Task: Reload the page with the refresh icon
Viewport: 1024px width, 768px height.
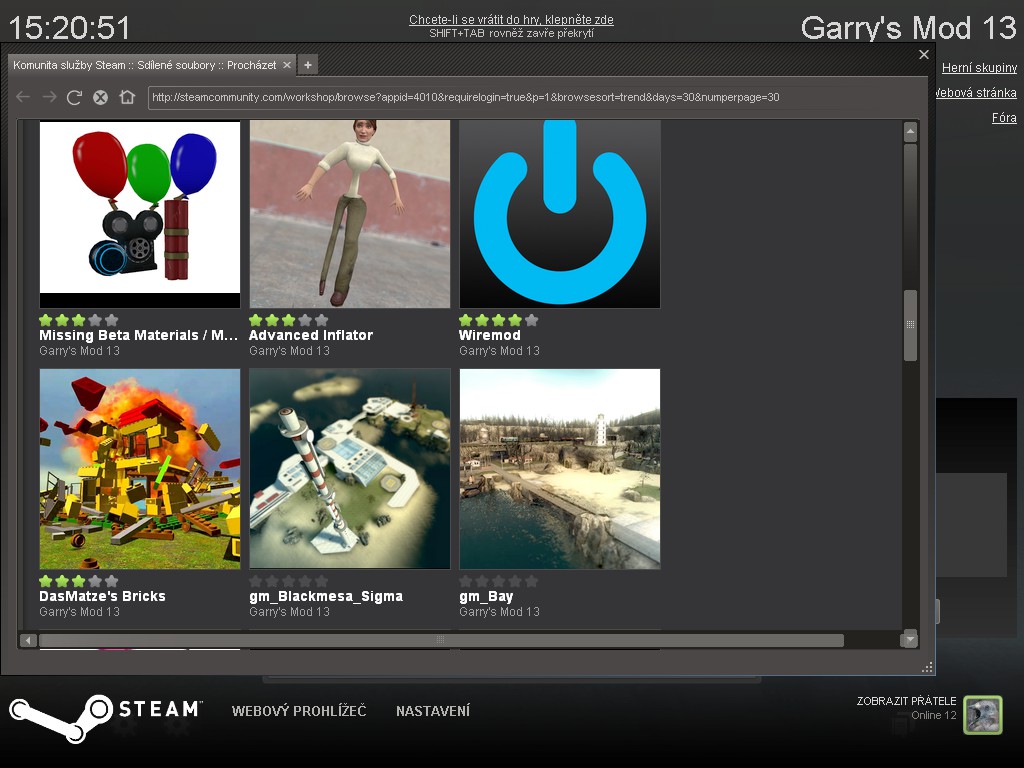Action: tap(74, 97)
